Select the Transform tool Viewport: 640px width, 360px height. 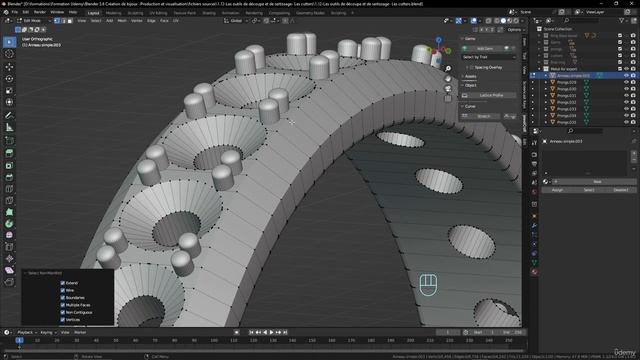[x=9, y=102]
